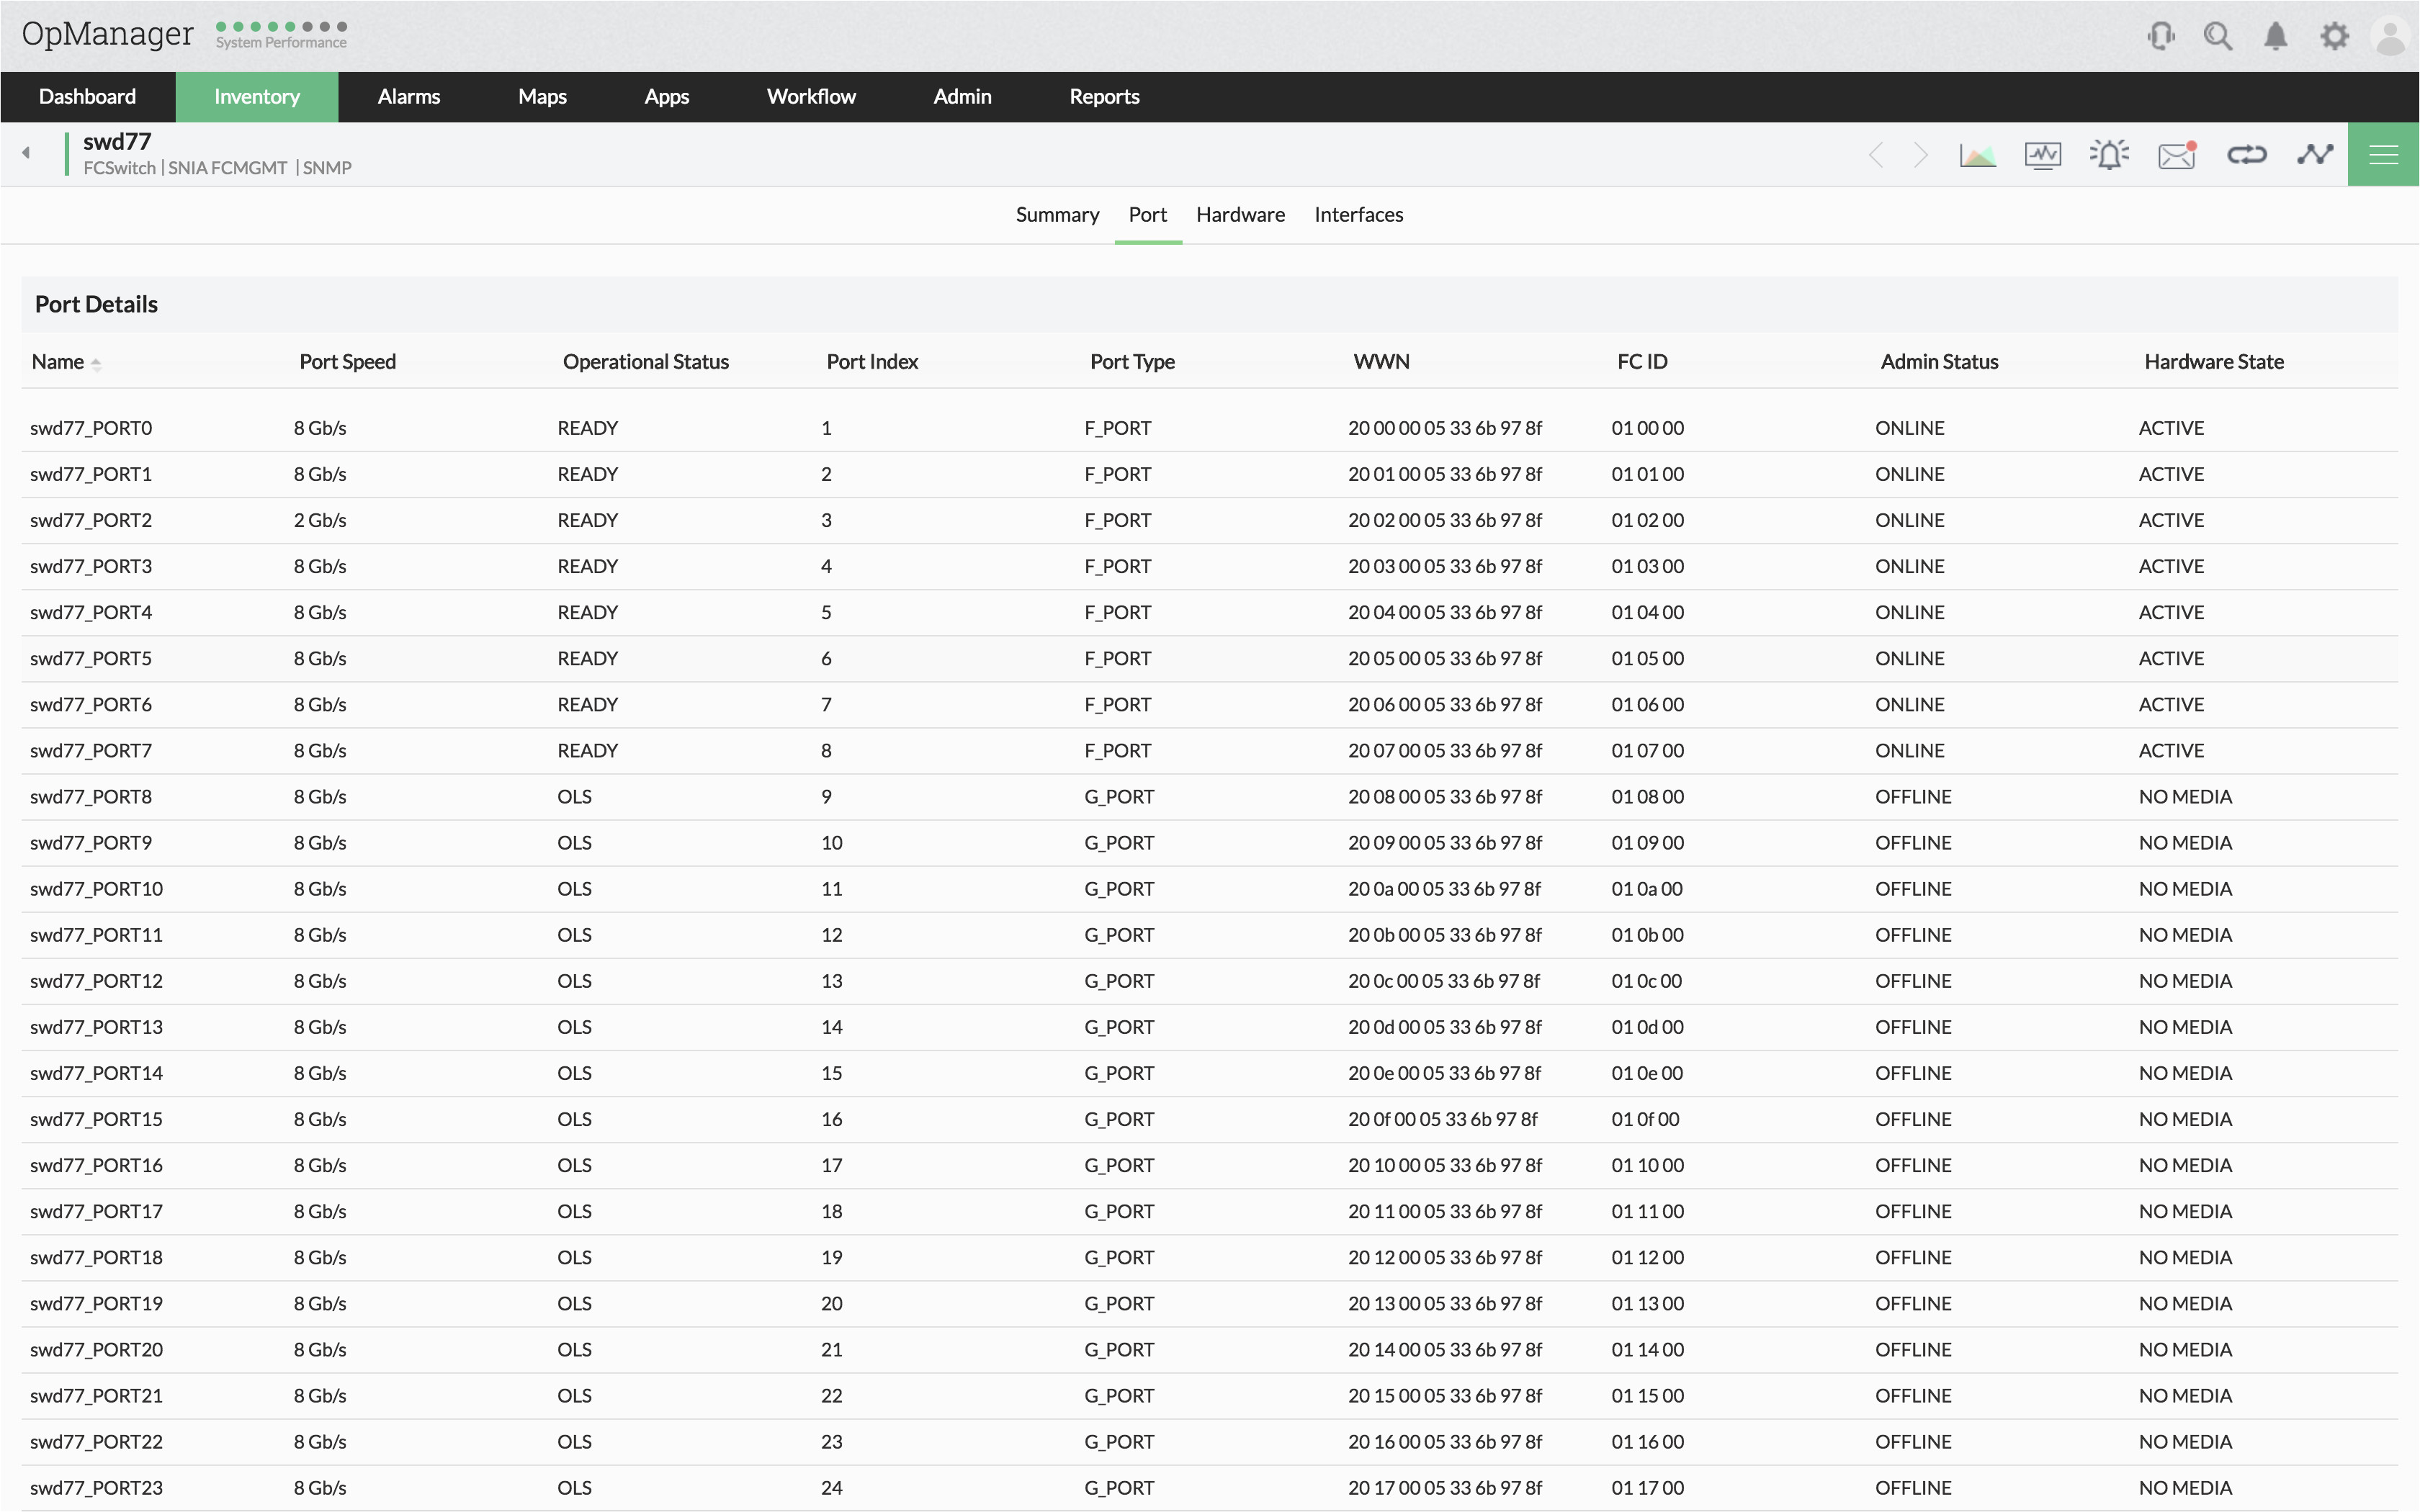Open the Apps menu
Screen dimensions: 2420x1512
[x=667, y=97]
